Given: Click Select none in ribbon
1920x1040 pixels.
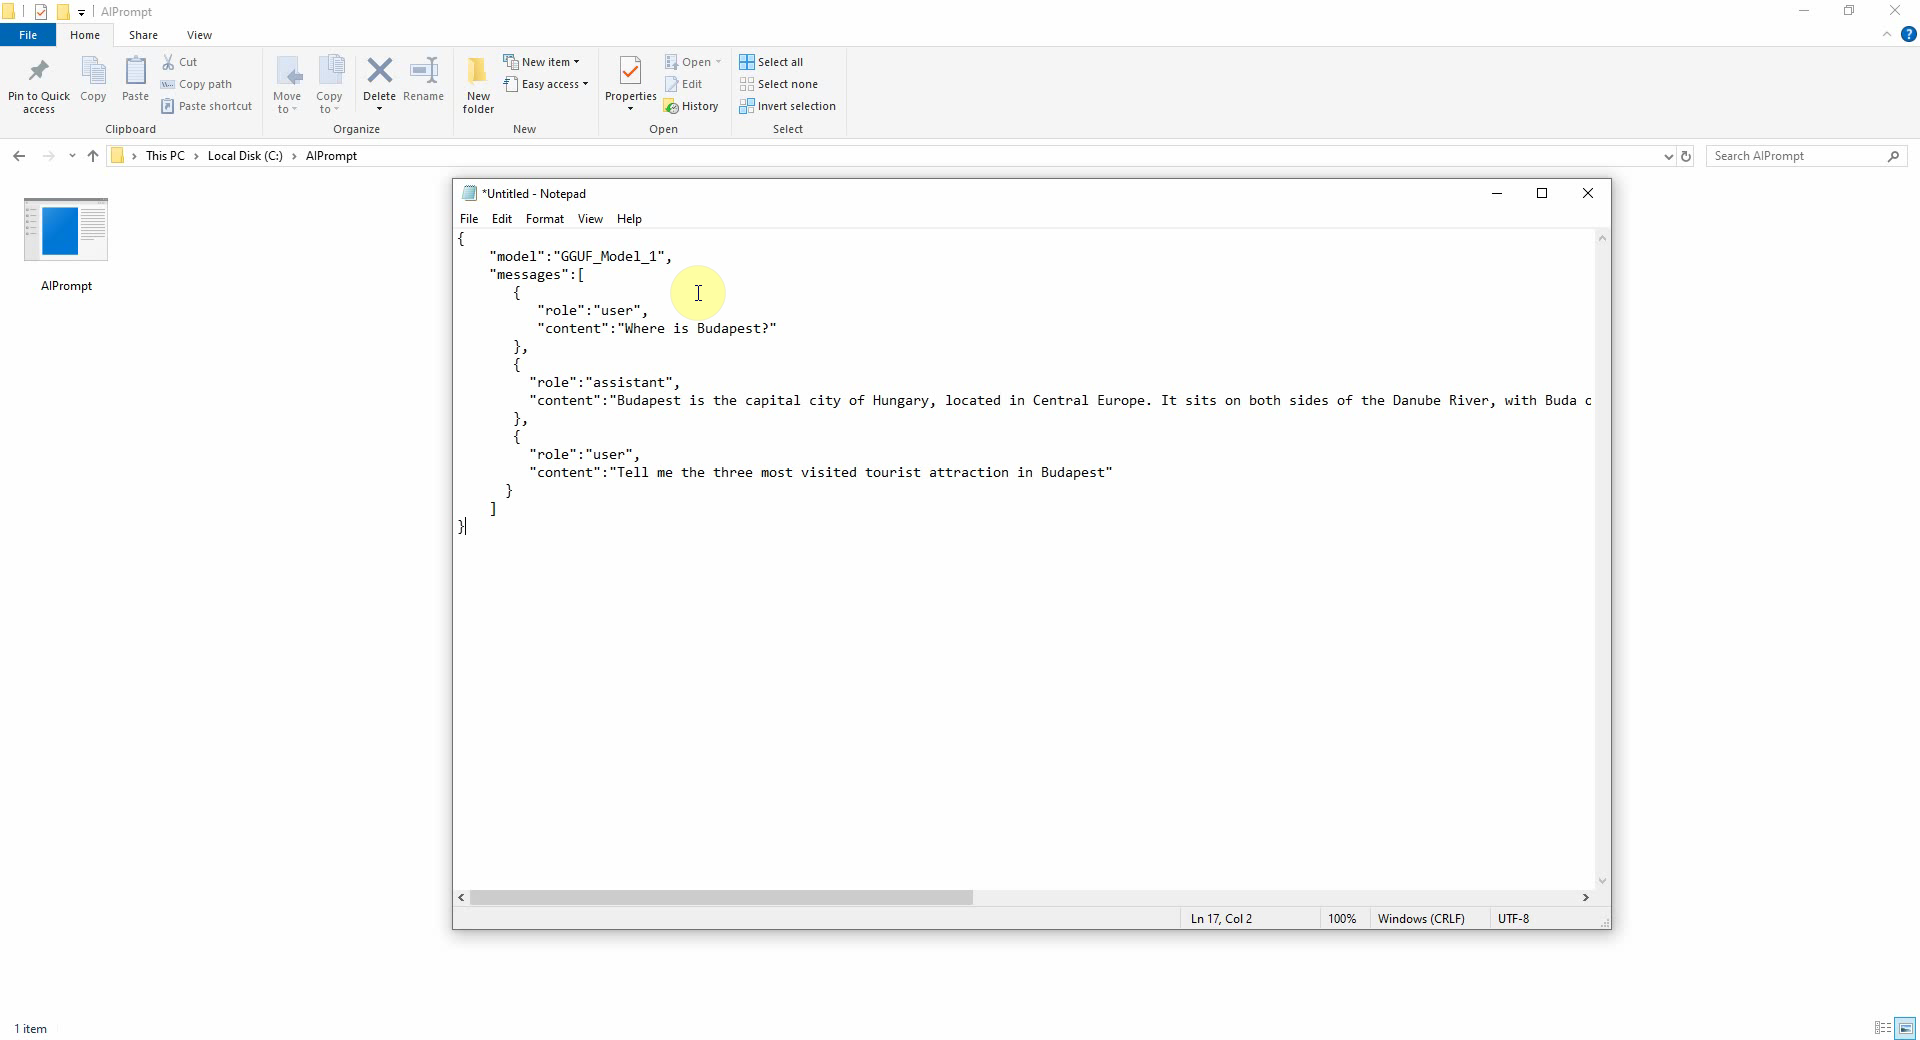Looking at the screenshot, I should 778,84.
